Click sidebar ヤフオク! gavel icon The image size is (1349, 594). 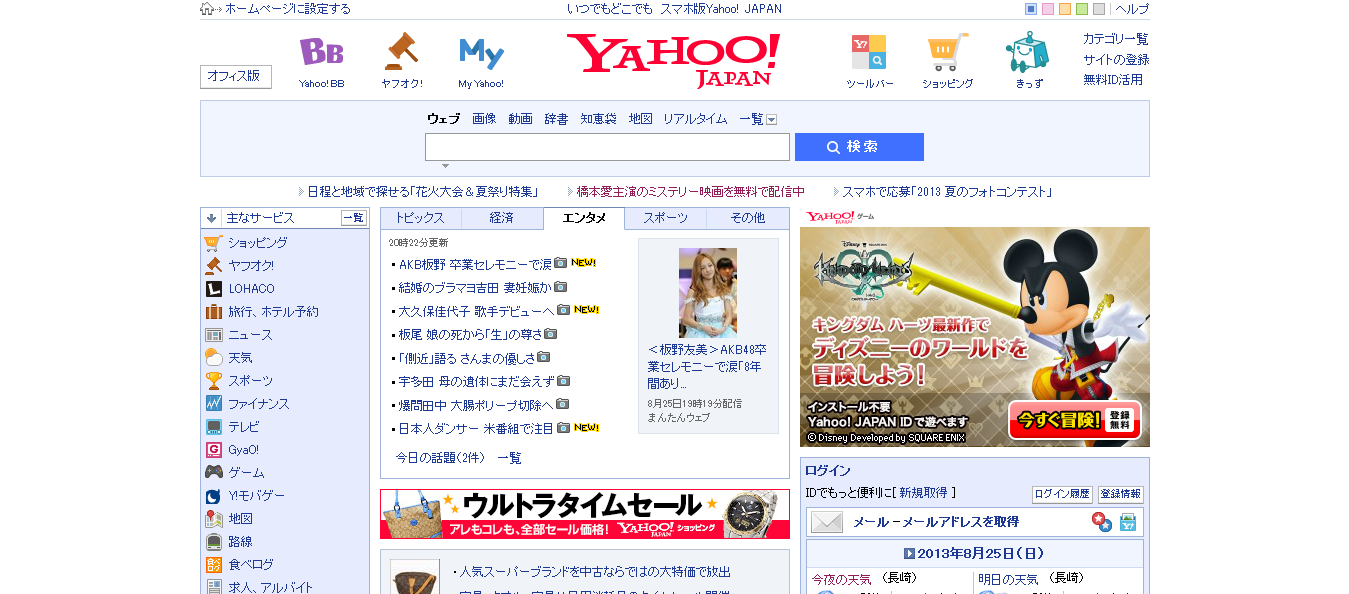[213, 266]
